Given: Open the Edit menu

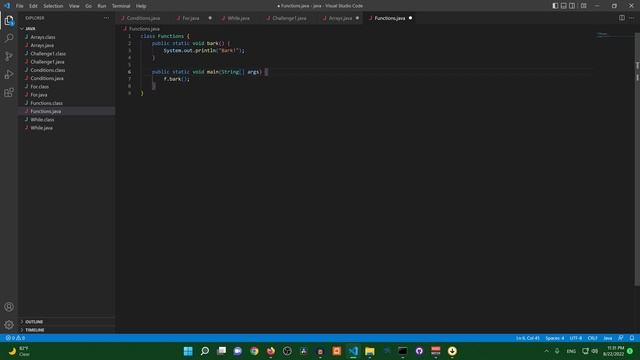Looking at the screenshot, I should 33,6.
